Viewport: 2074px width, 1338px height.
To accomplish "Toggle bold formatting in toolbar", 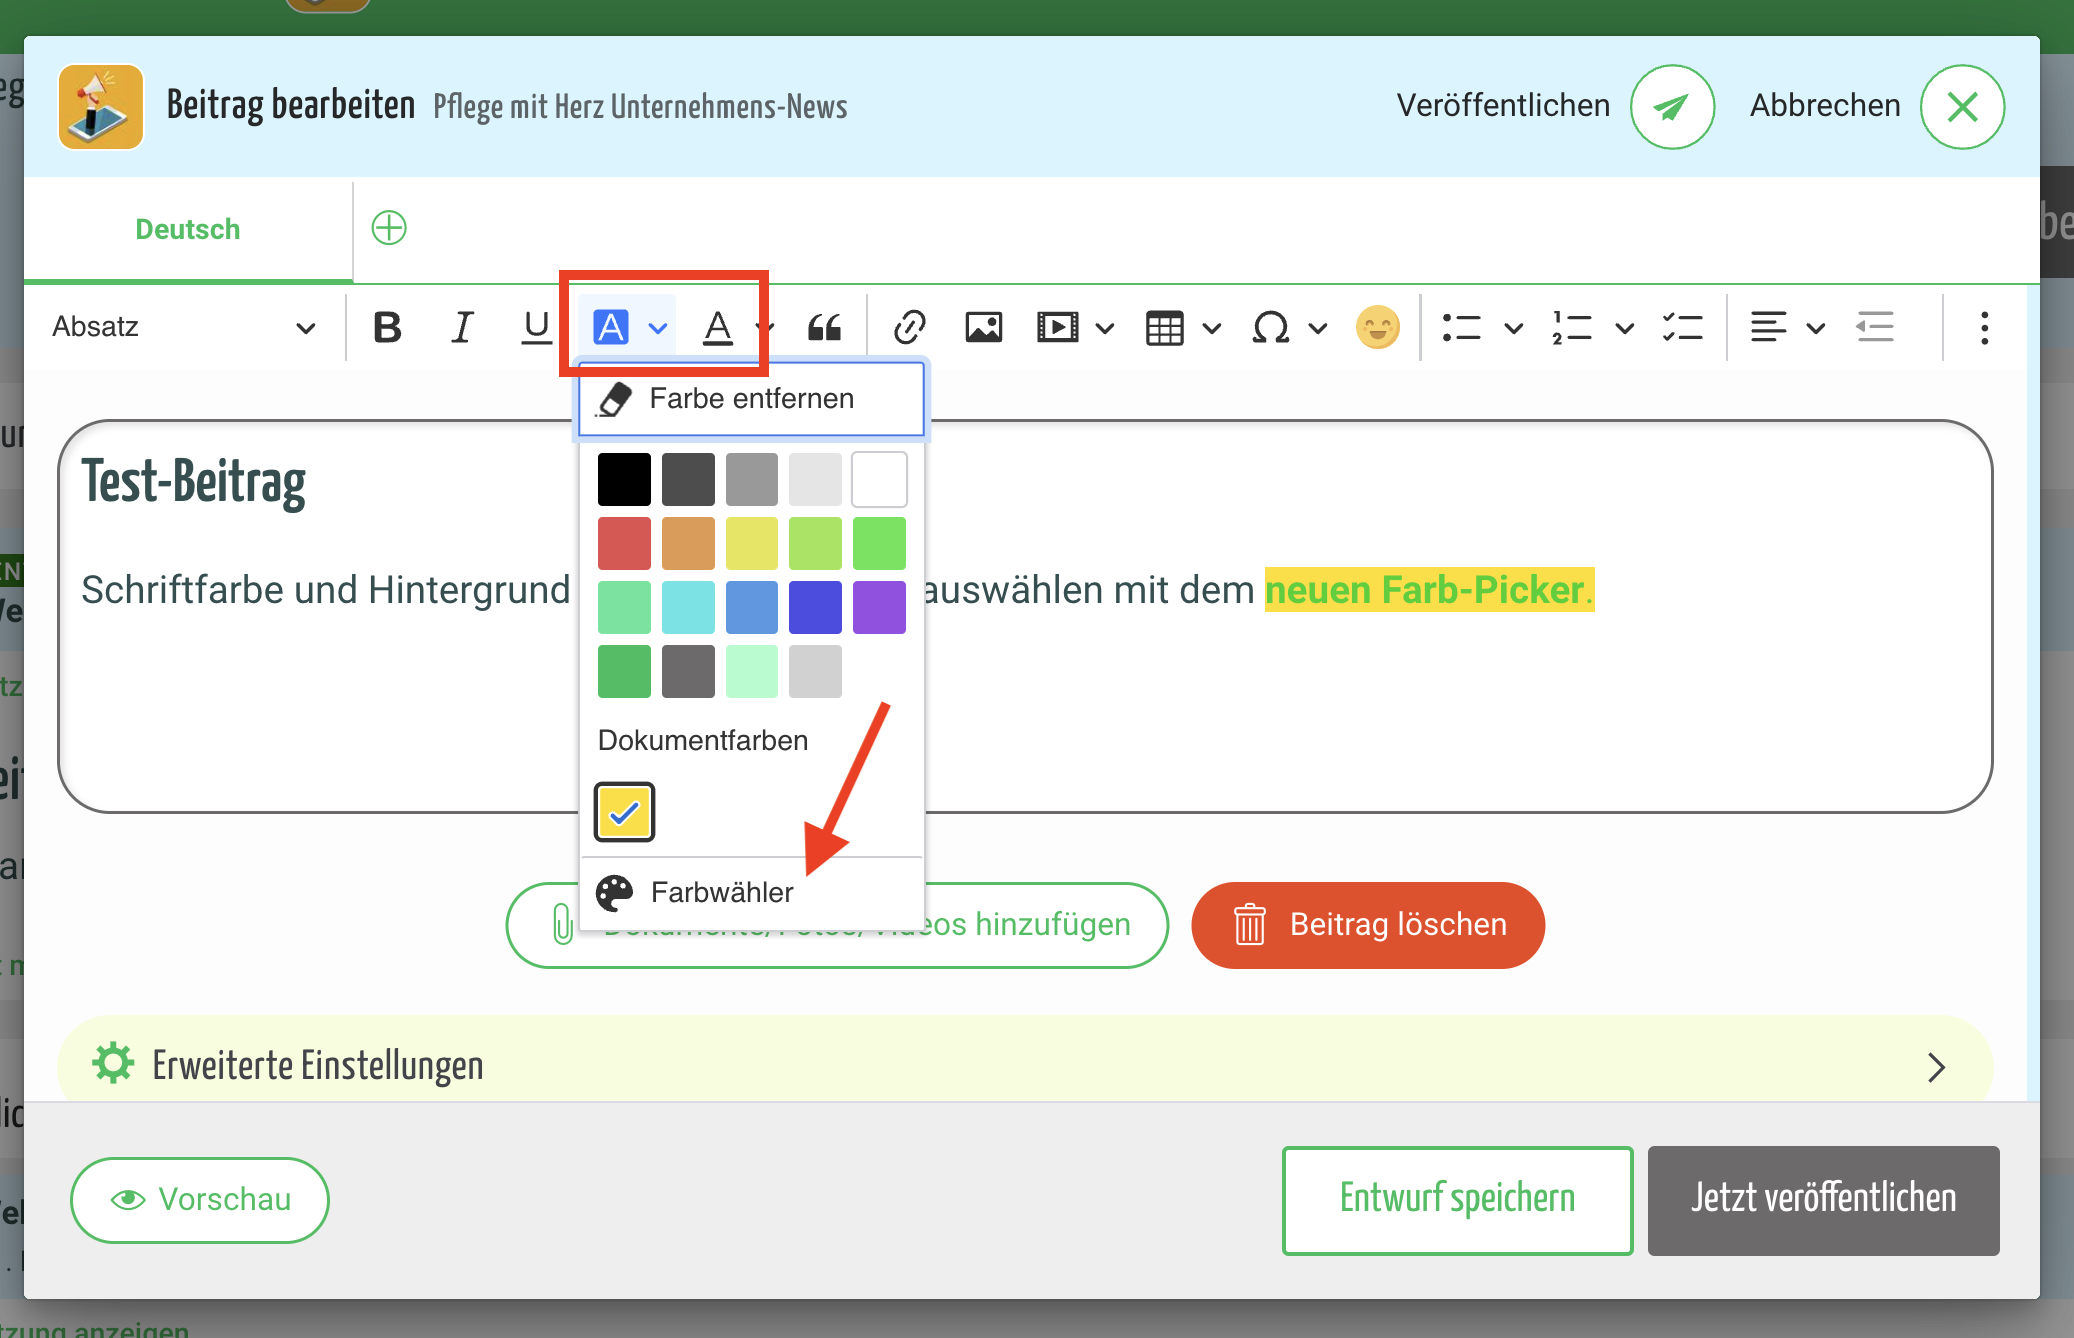I will 387,327.
